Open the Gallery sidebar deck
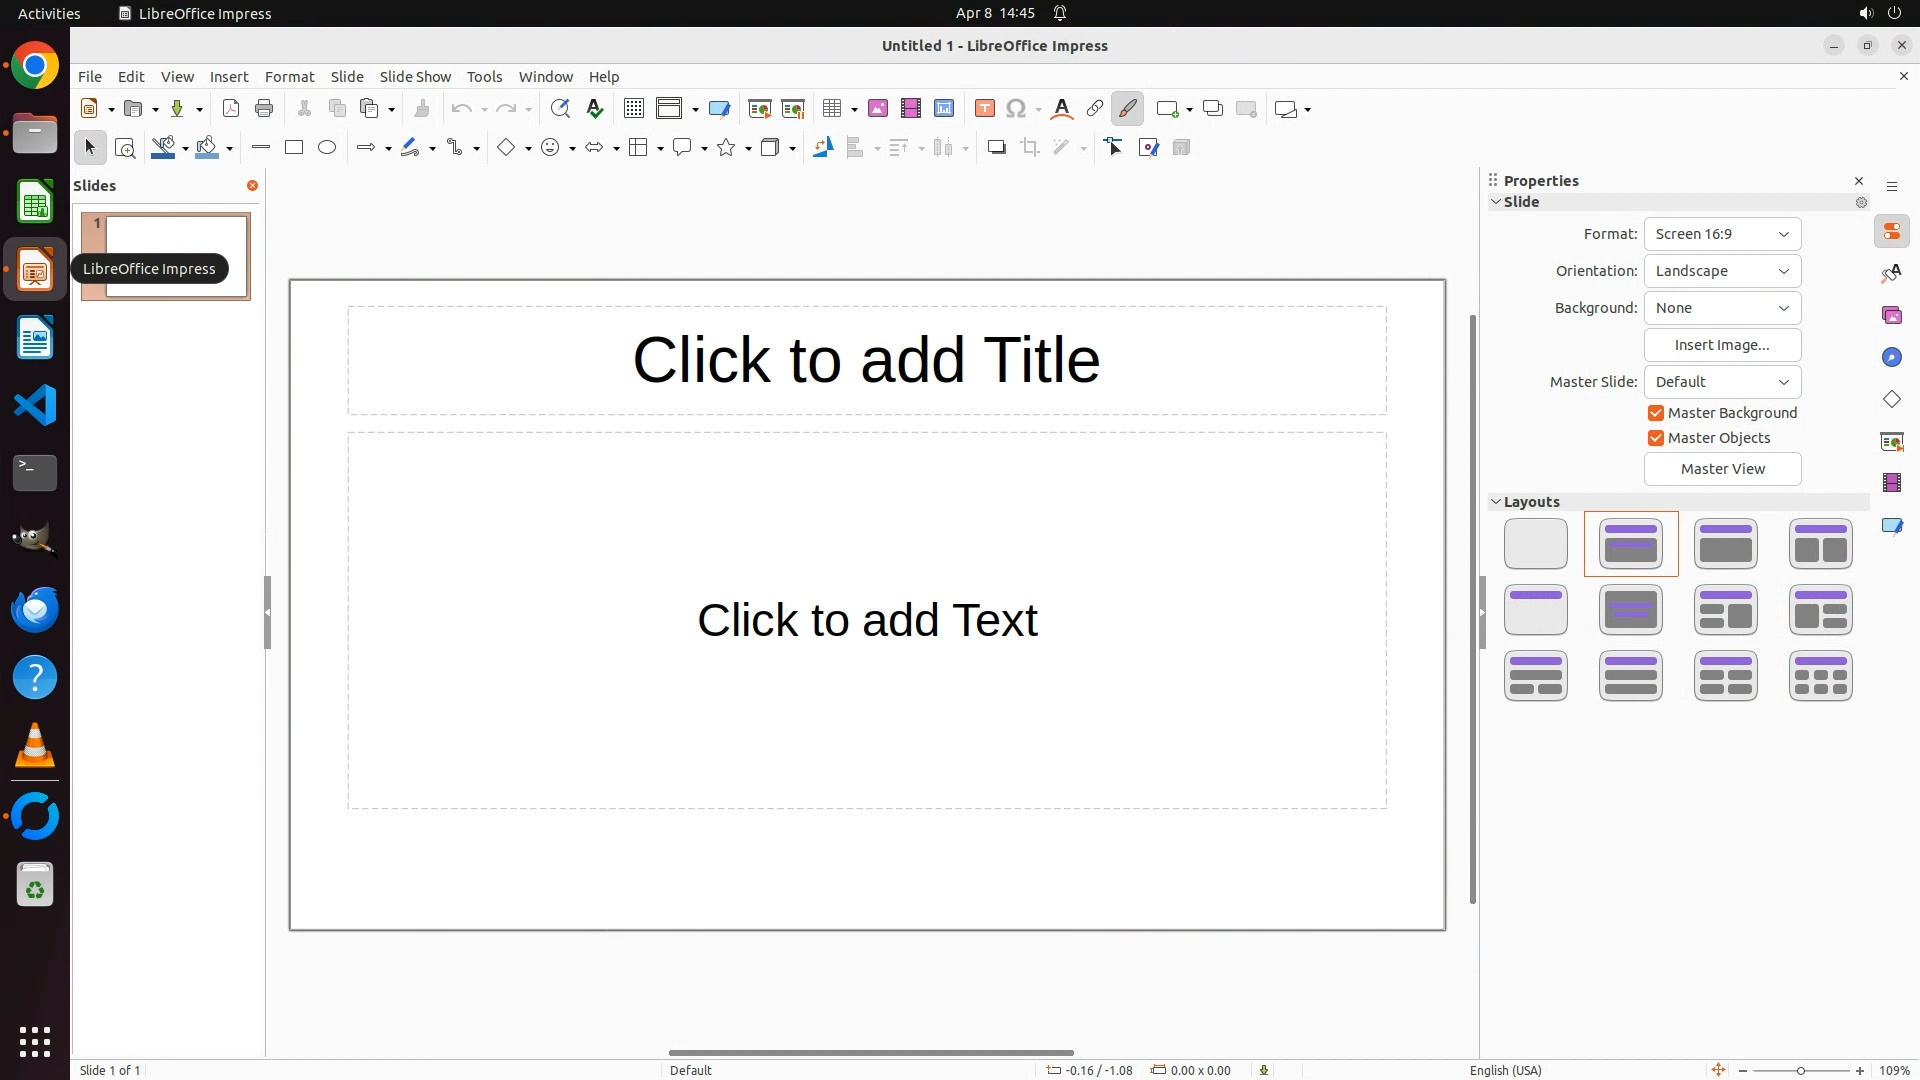The image size is (1920, 1080). point(1892,316)
